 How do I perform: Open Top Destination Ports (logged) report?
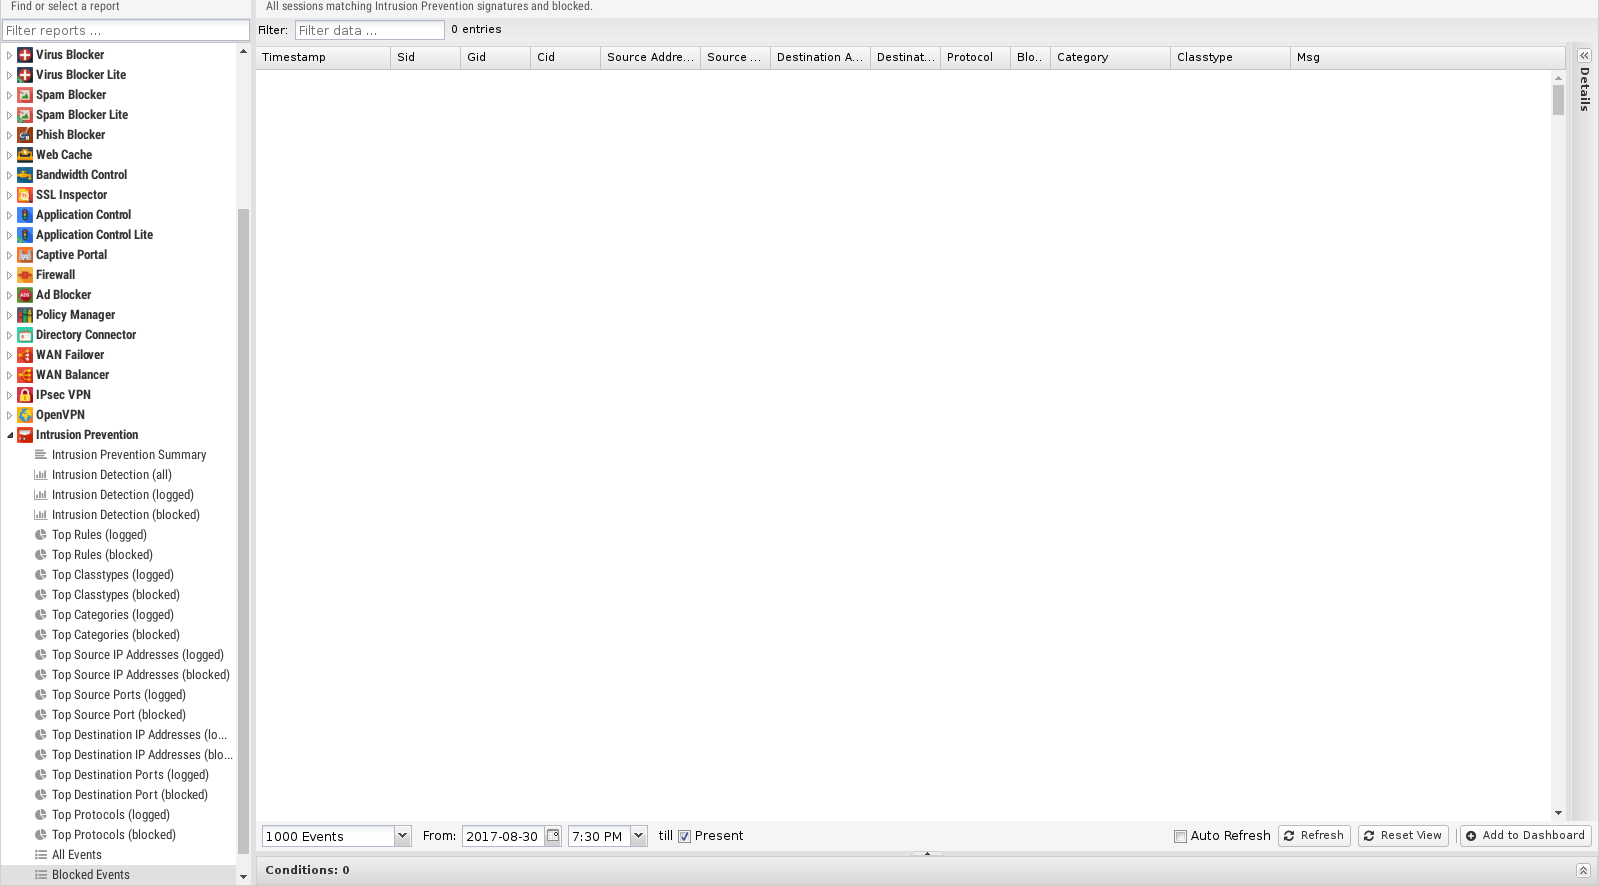click(131, 775)
